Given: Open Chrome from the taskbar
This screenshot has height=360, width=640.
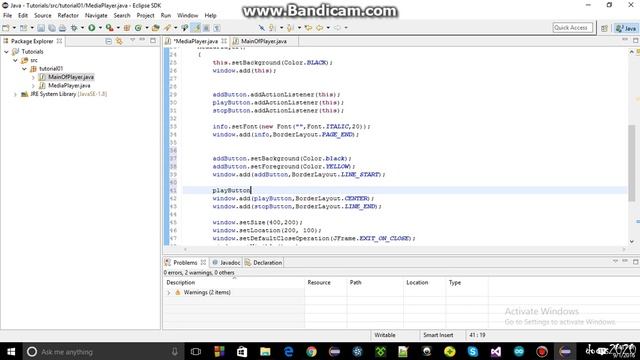Looking at the screenshot, I should (311, 351).
